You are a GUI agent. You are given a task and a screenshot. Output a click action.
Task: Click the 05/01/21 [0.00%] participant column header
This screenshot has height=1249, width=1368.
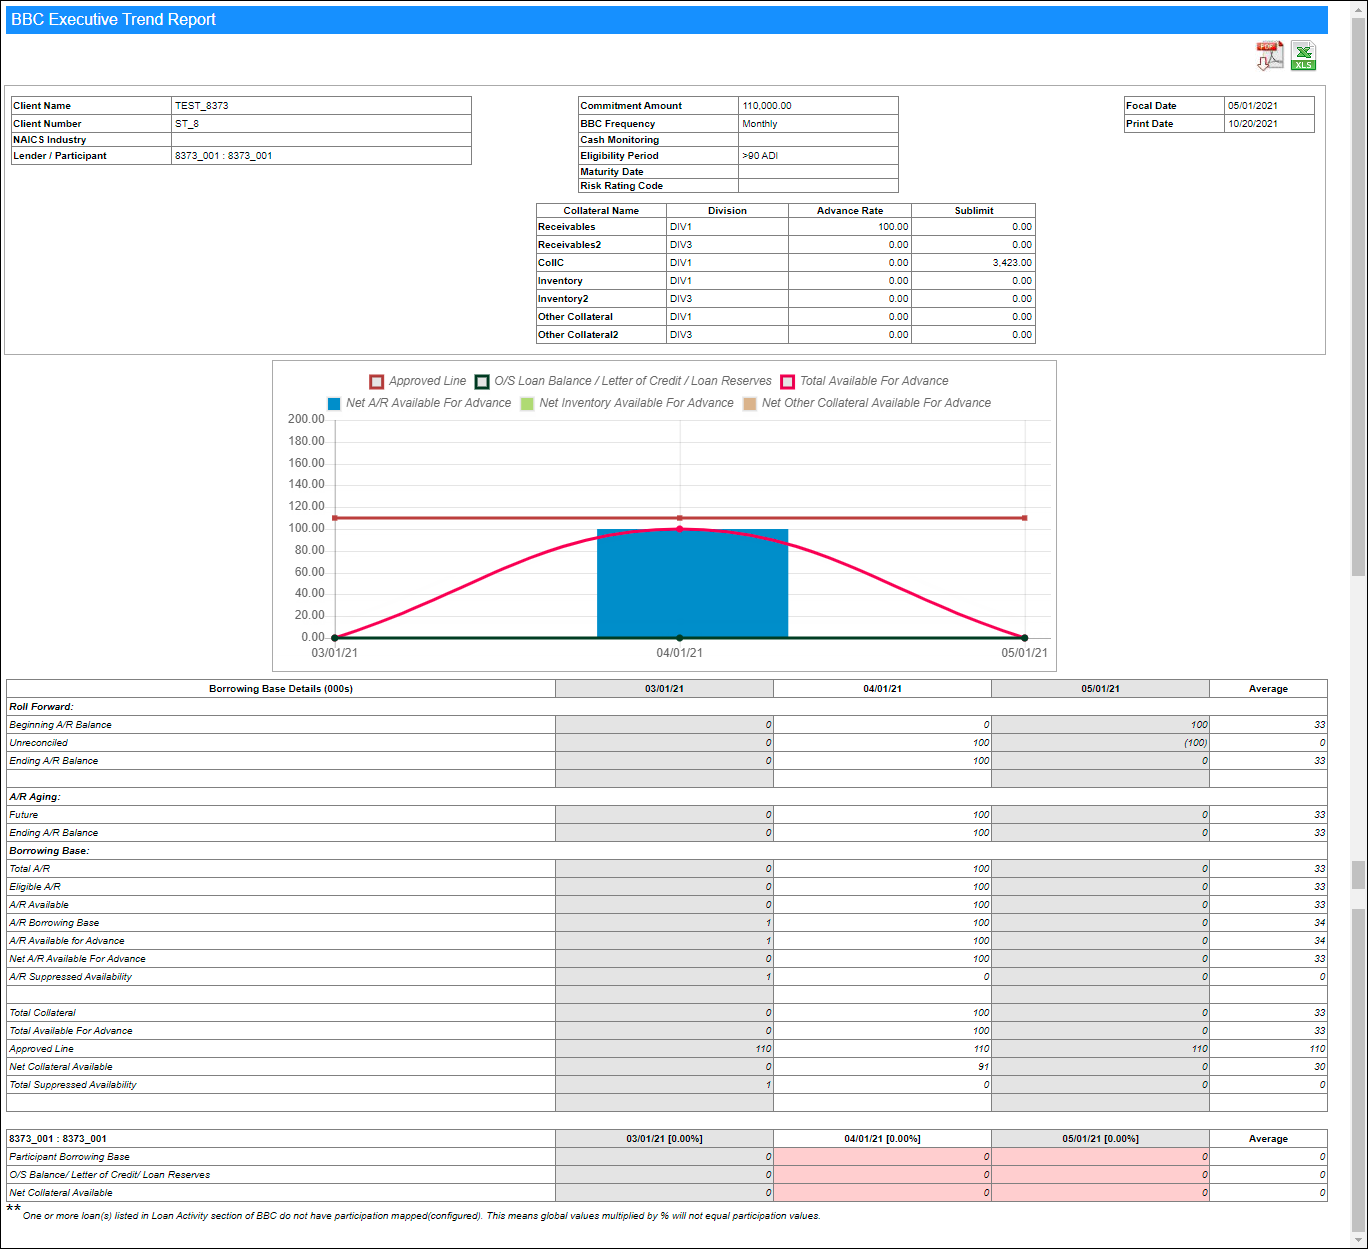1100,1139
